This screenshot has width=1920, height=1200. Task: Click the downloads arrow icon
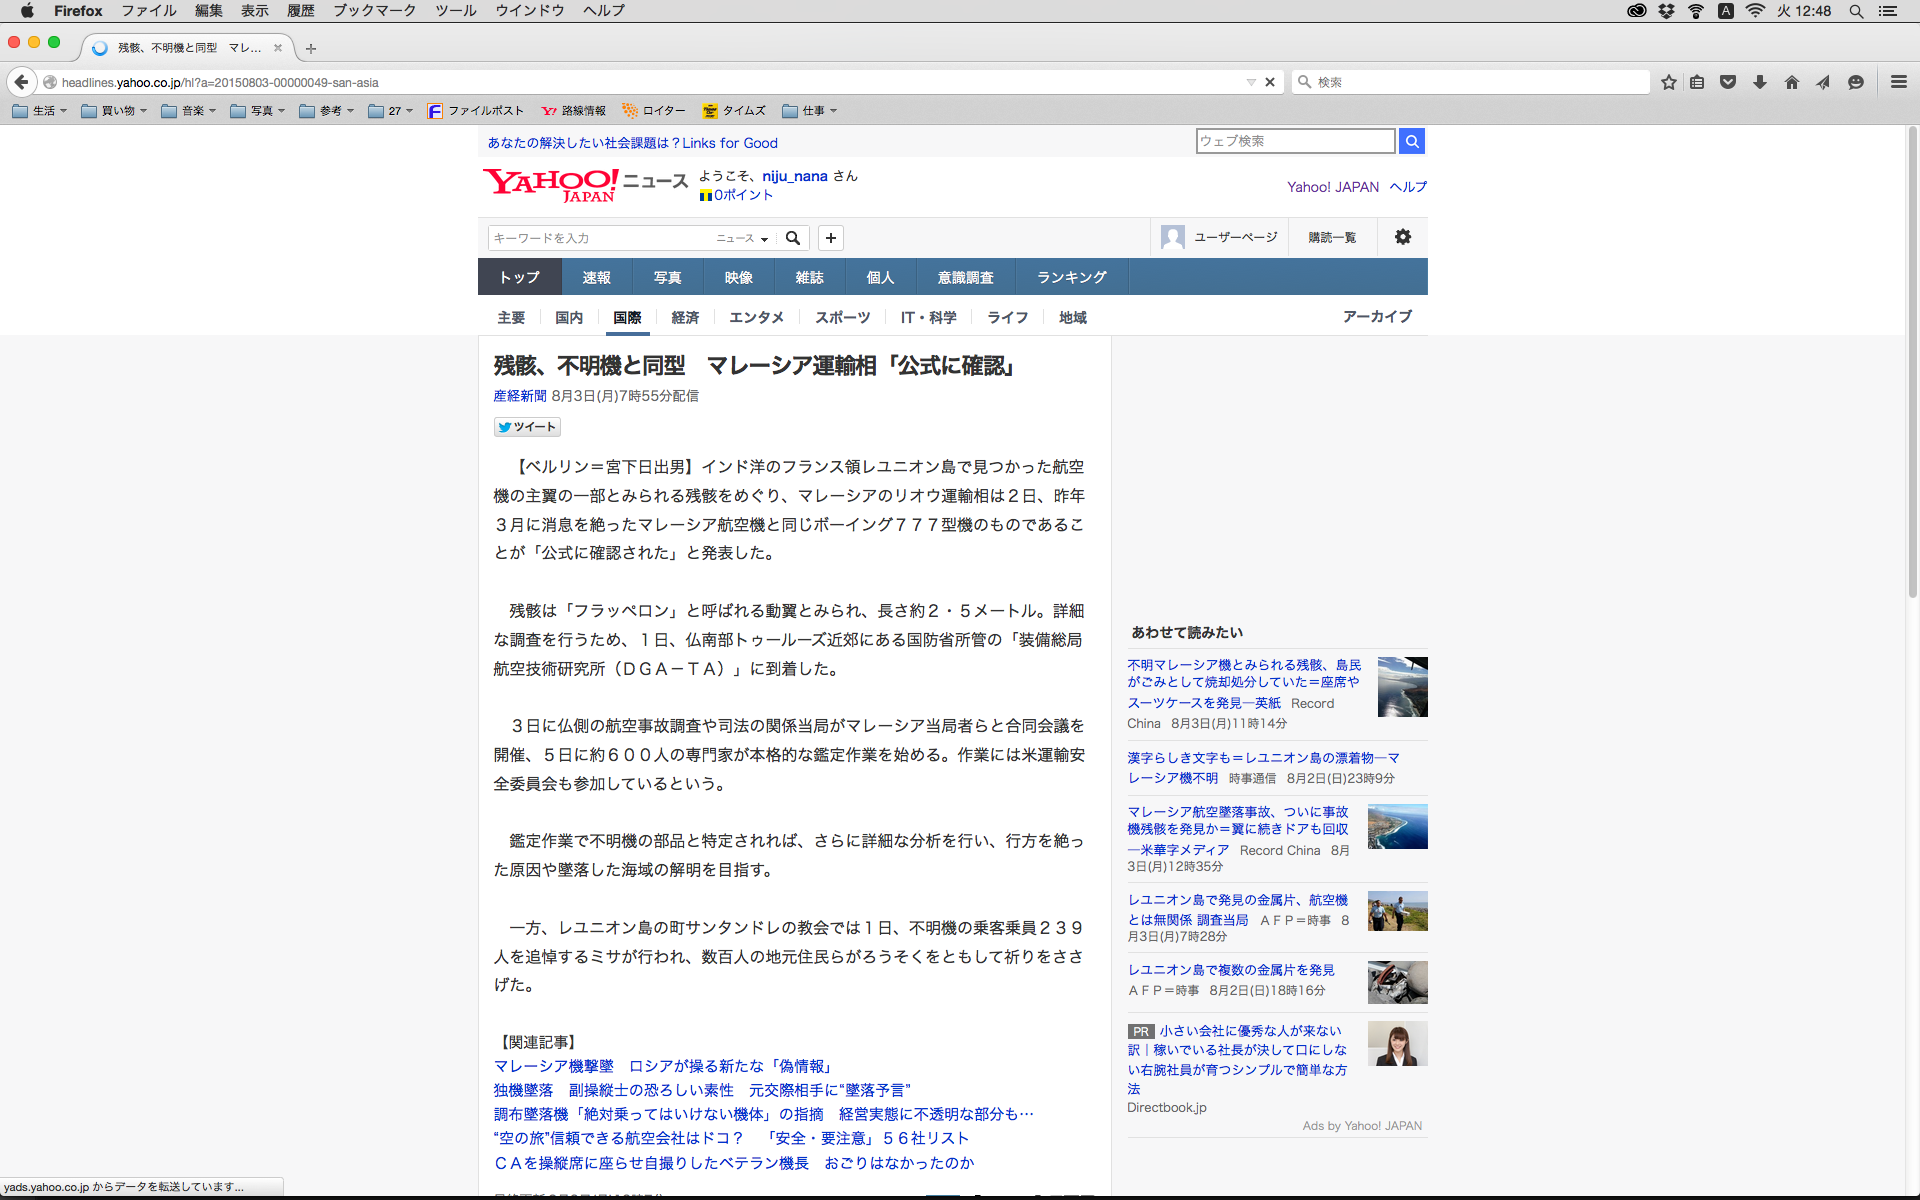(x=1760, y=82)
